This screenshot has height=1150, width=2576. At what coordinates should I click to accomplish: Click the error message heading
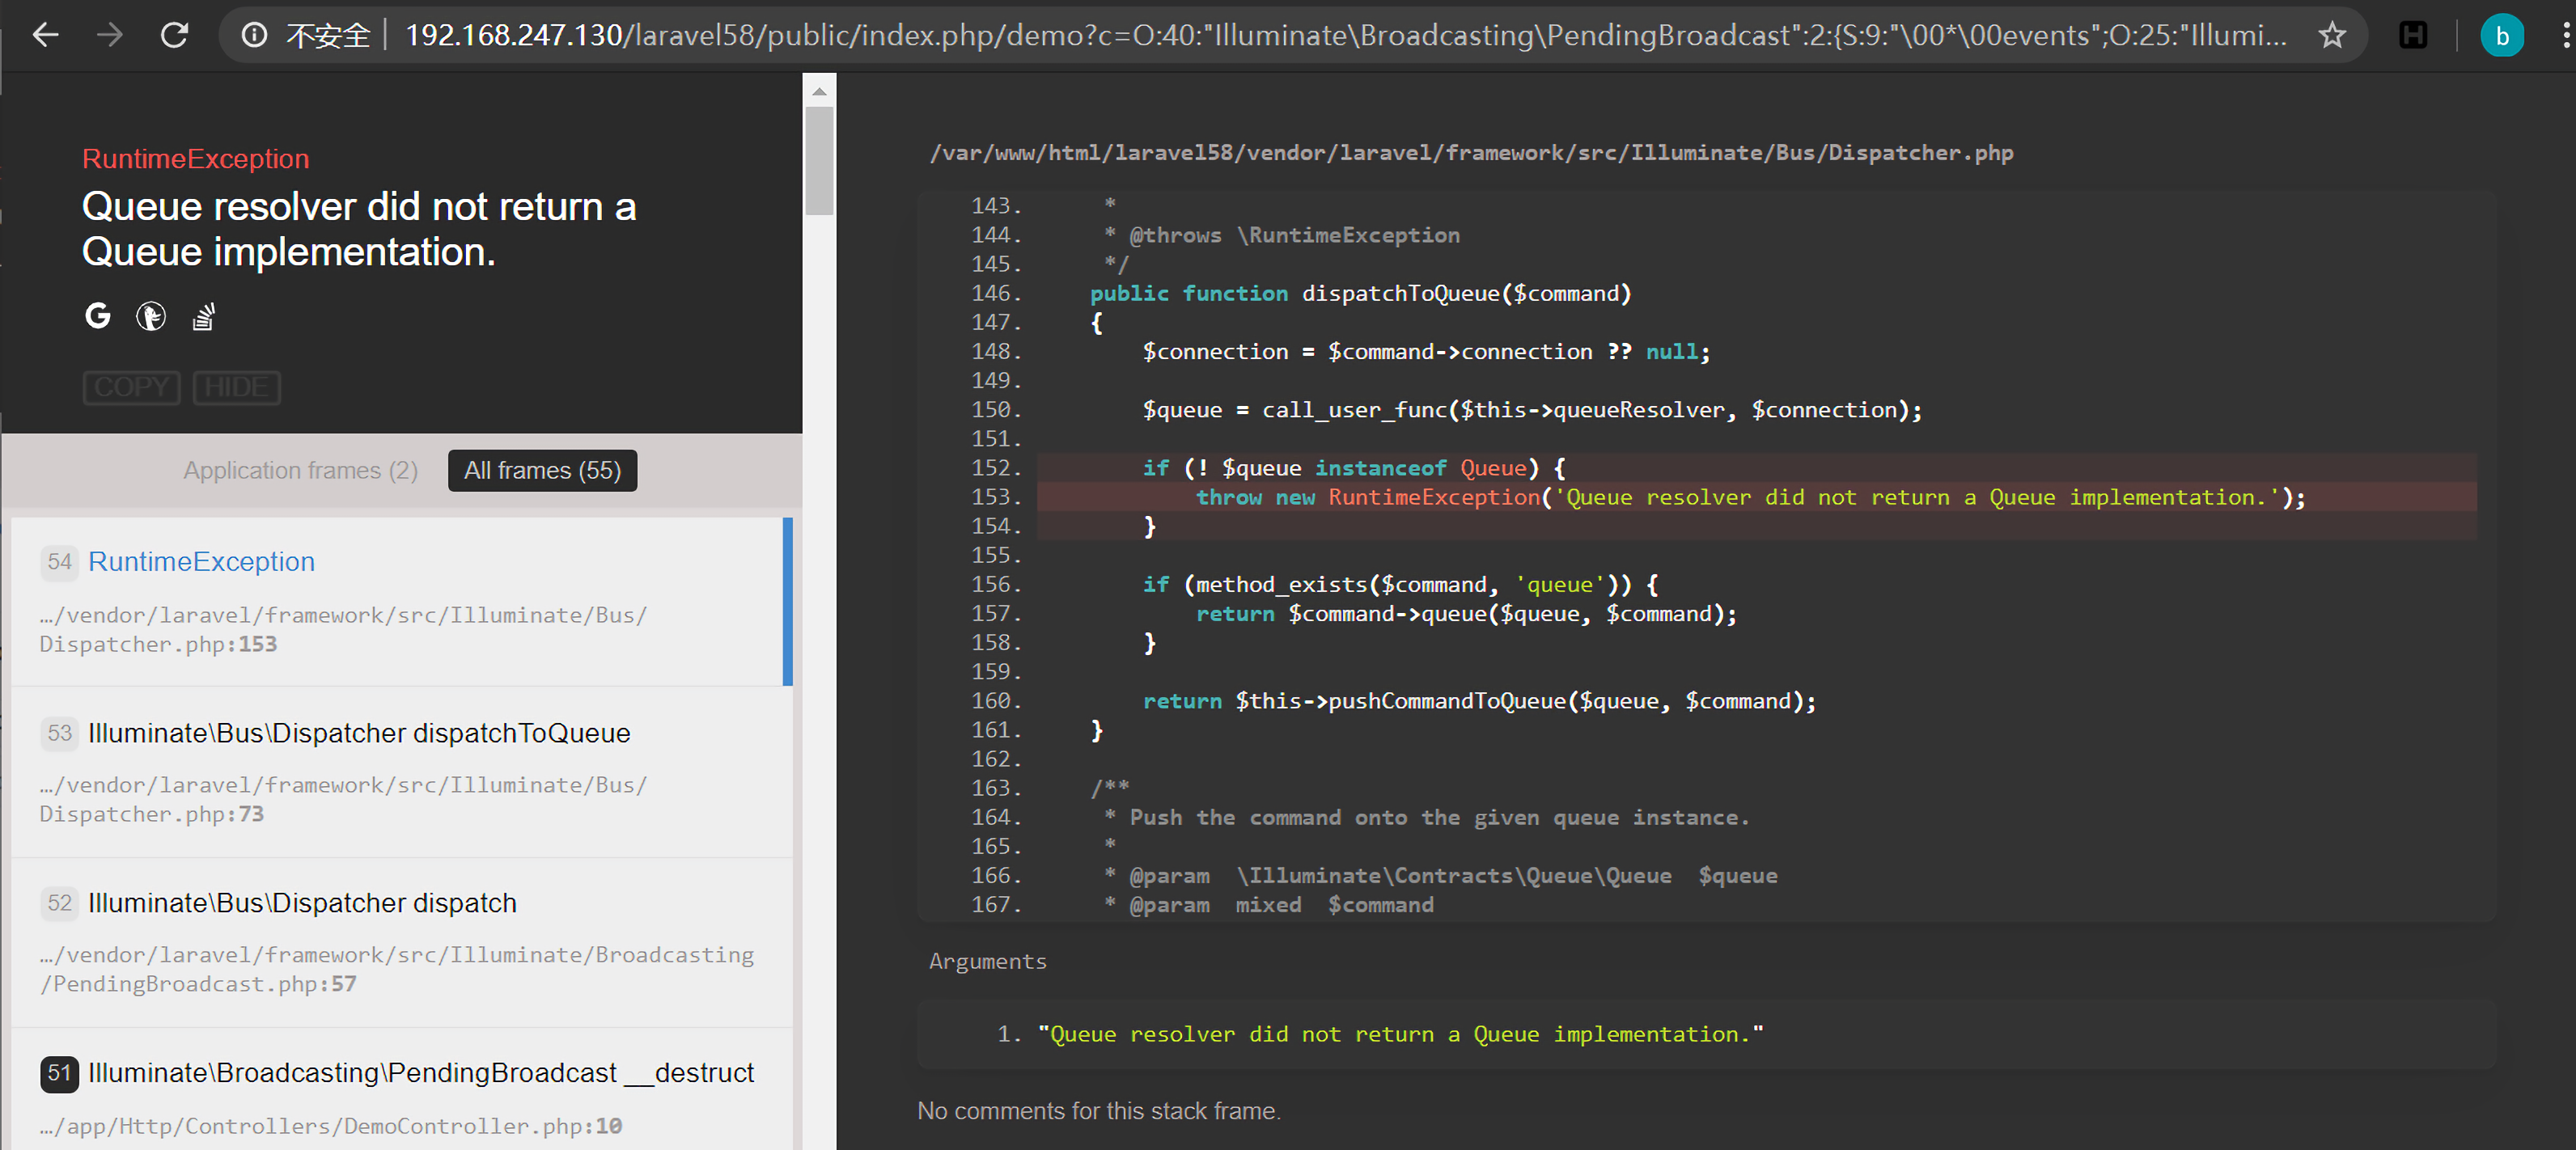(359, 229)
